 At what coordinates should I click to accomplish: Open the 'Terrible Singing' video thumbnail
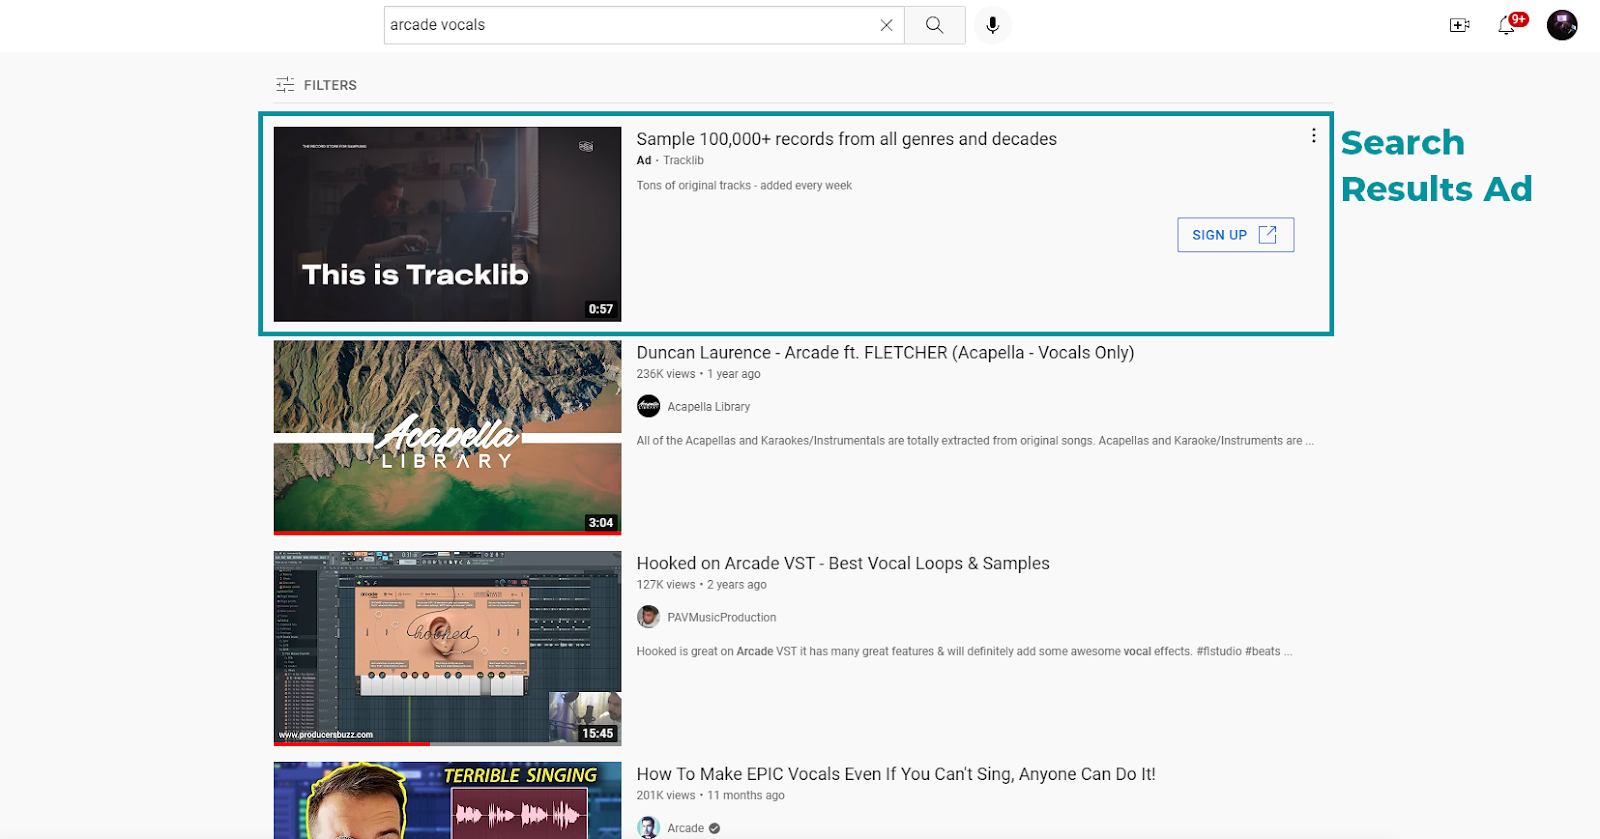[447, 800]
